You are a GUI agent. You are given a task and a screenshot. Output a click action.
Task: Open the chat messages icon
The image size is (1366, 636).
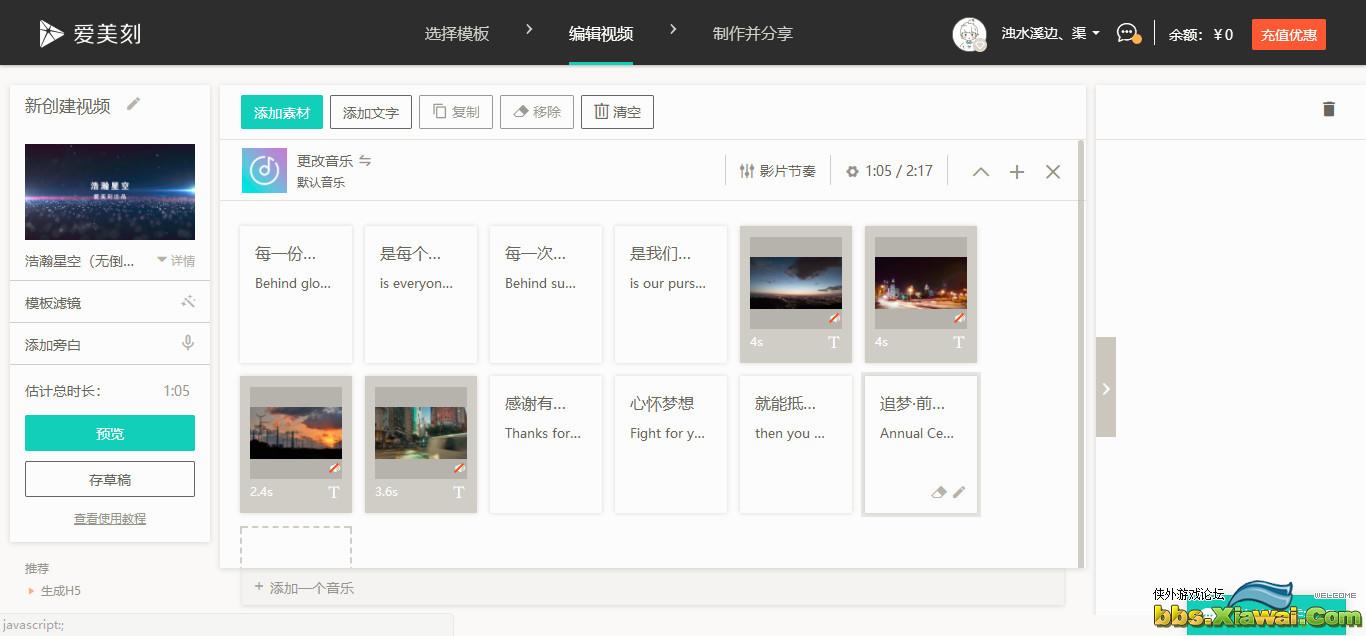(x=1127, y=34)
